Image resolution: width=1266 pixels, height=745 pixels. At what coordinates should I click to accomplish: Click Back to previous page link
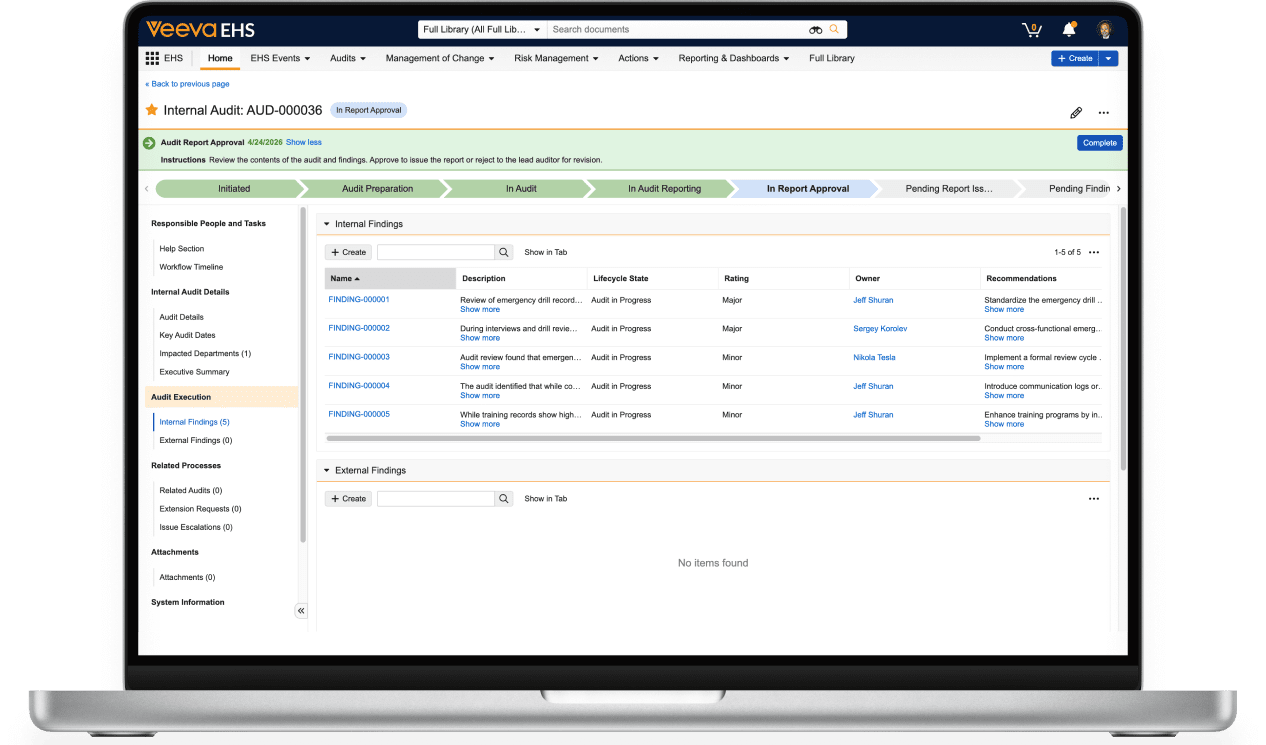click(x=187, y=84)
